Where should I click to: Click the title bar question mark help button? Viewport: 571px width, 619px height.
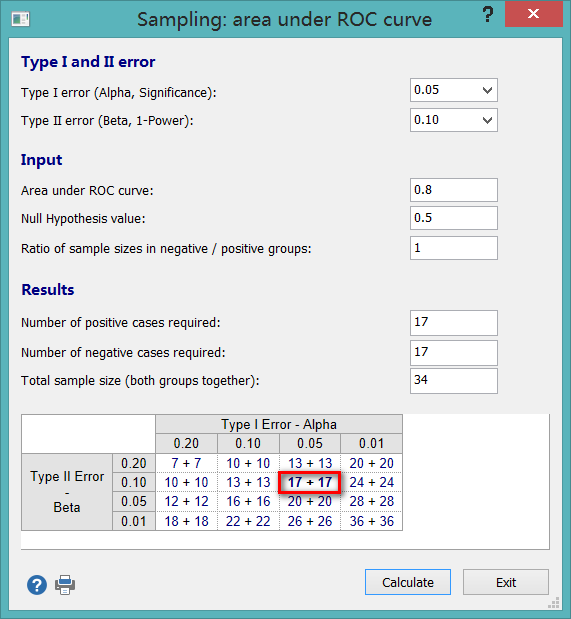488,15
